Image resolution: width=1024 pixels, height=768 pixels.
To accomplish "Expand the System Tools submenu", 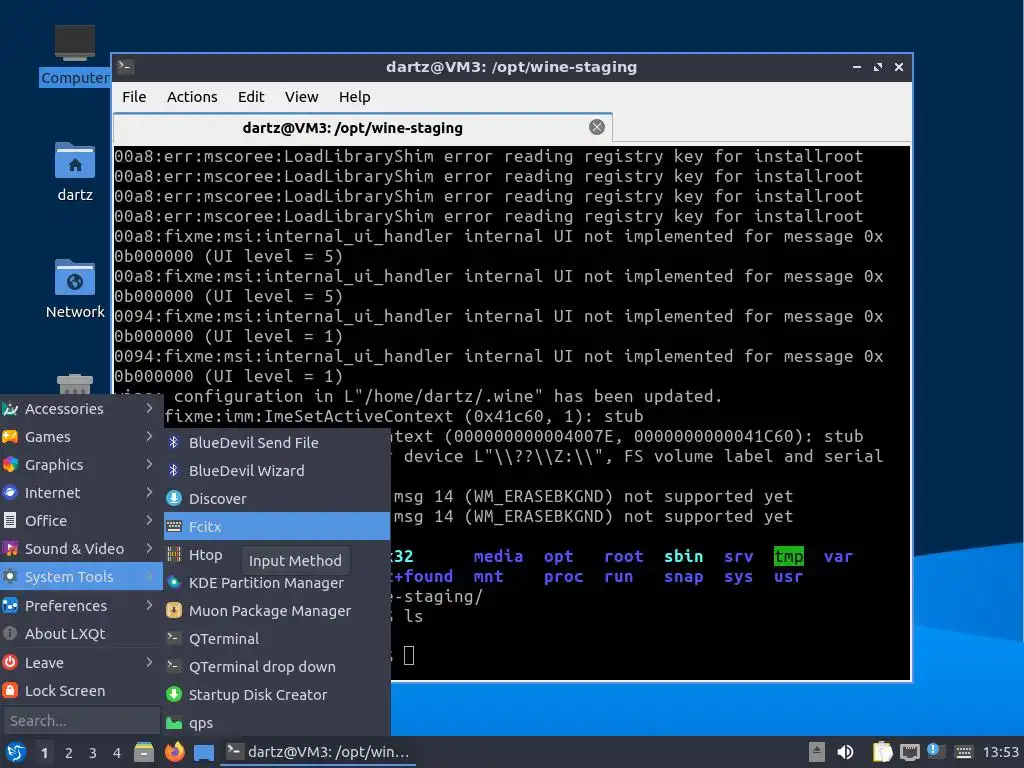I will tap(81, 577).
